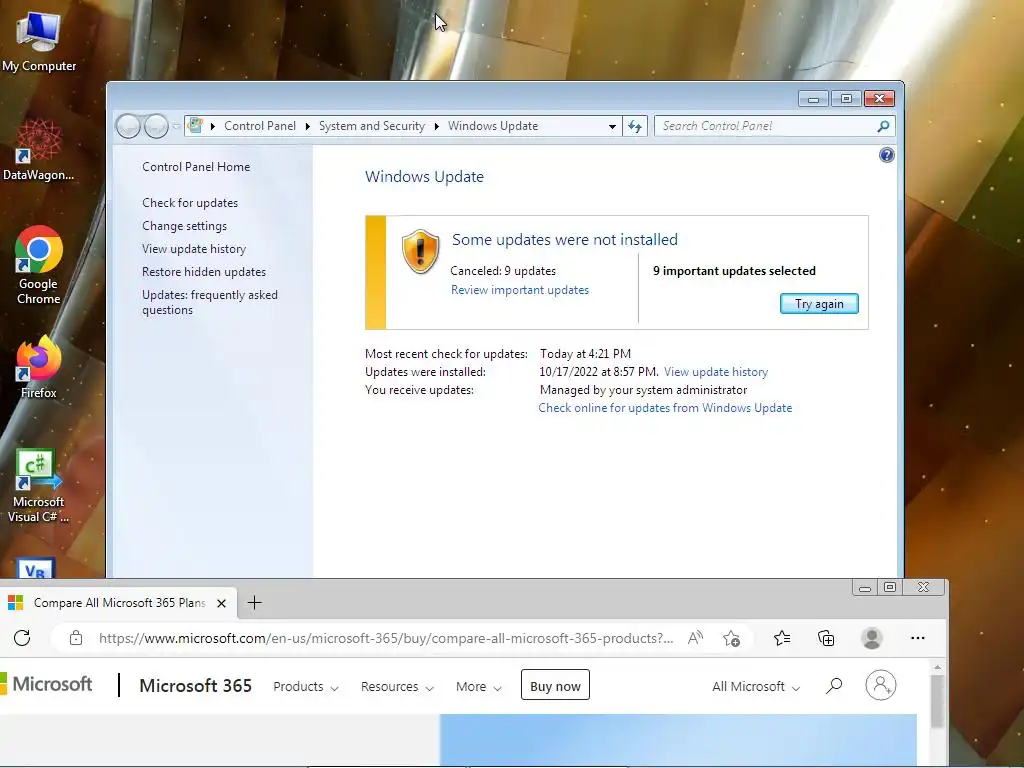The height and width of the screenshot is (768, 1024).
Task: Click Windows Update breadcrumb
Action: (493, 126)
